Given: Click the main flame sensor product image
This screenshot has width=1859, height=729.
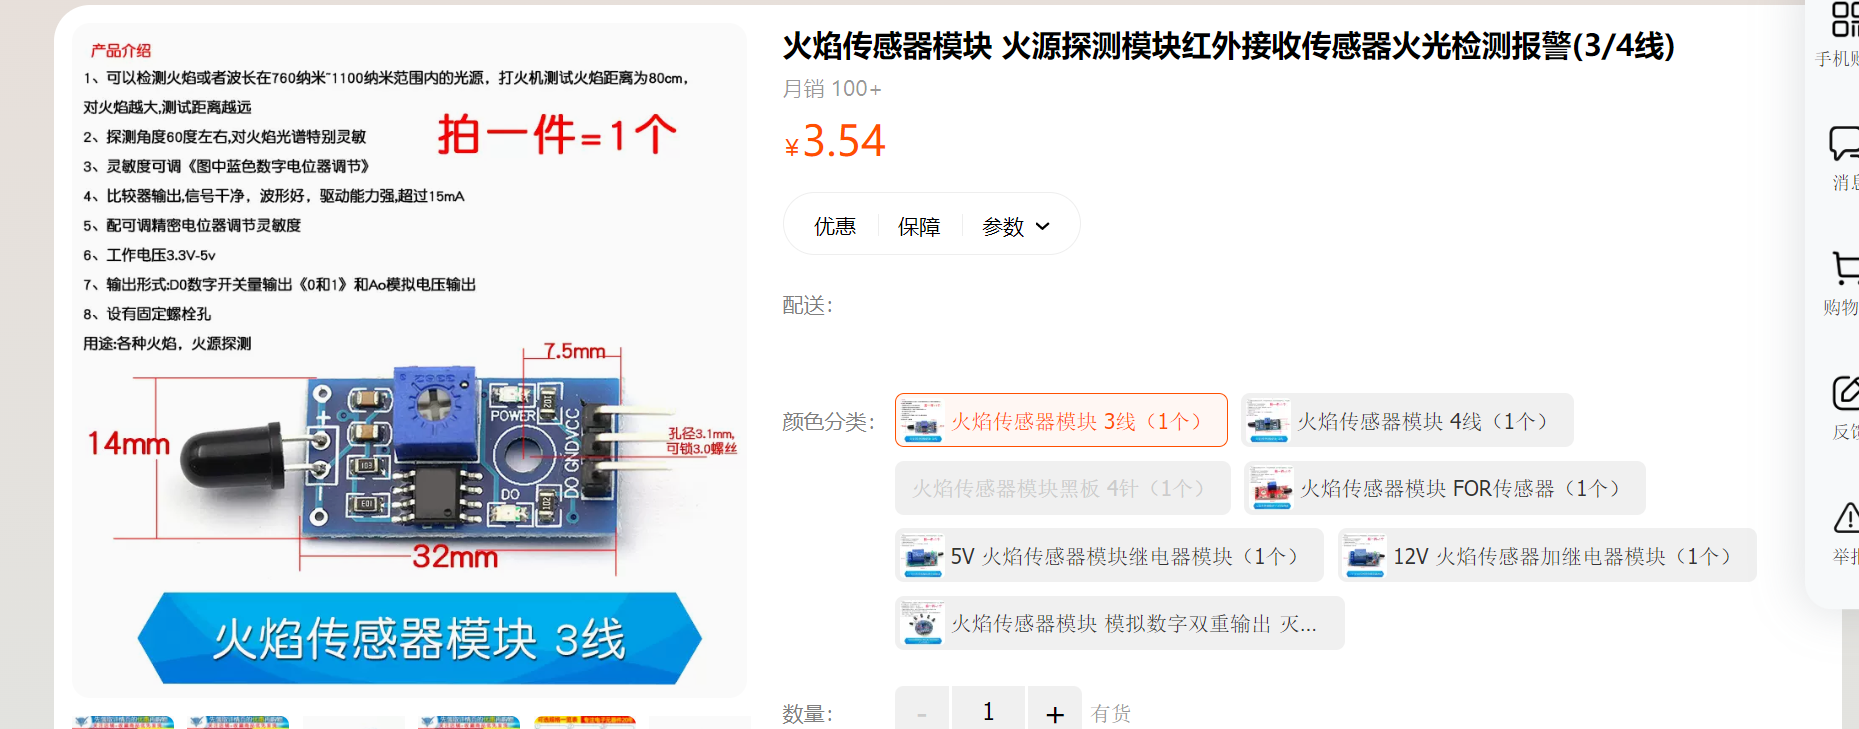Looking at the screenshot, I should [409, 360].
